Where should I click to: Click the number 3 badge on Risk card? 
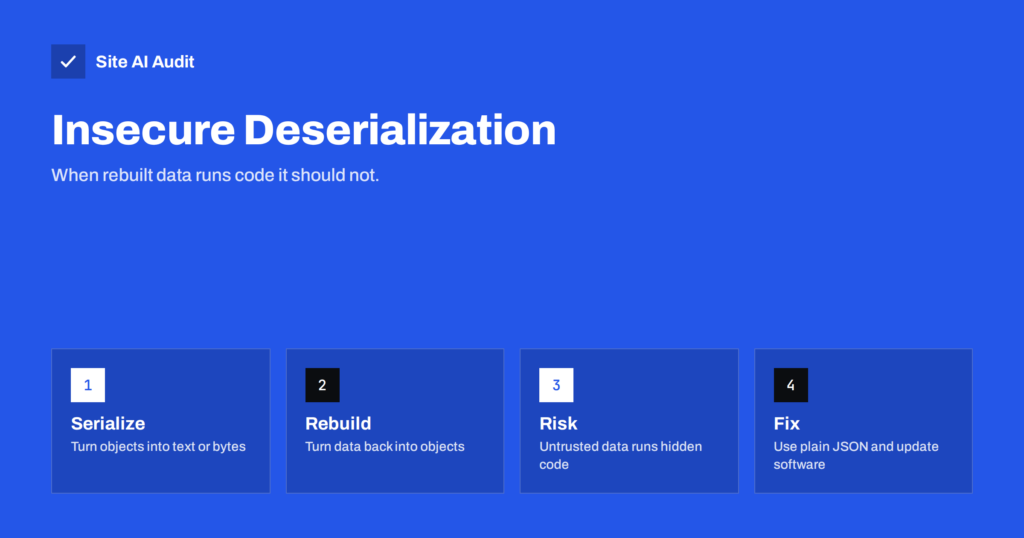[x=556, y=385]
